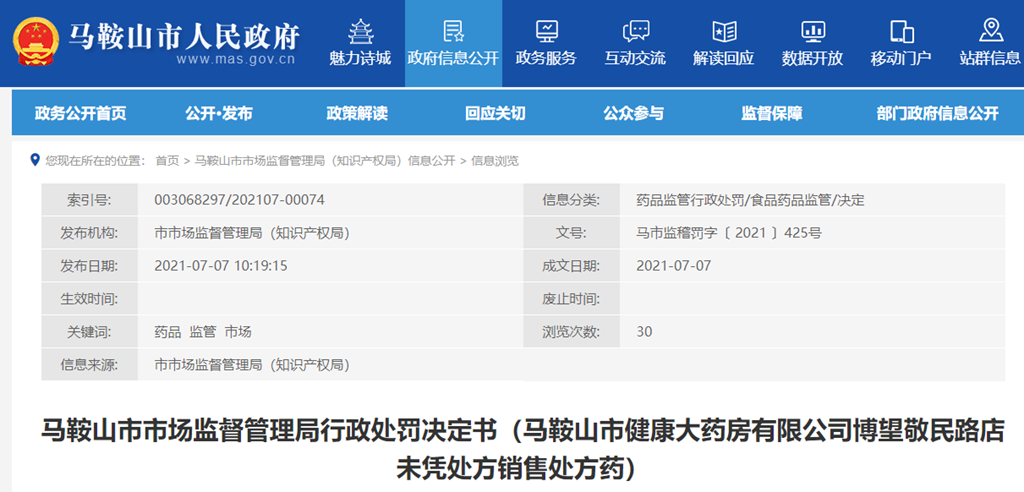The image size is (1024, 492).
Task: Click the 发布机构 label cell
Action: coord(89,233)
